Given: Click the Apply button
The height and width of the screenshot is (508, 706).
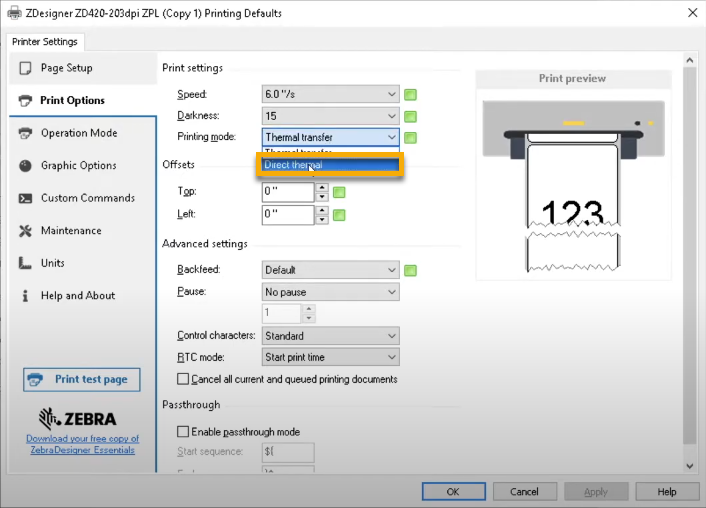Looking at the screenshot, I should [596, 492].
